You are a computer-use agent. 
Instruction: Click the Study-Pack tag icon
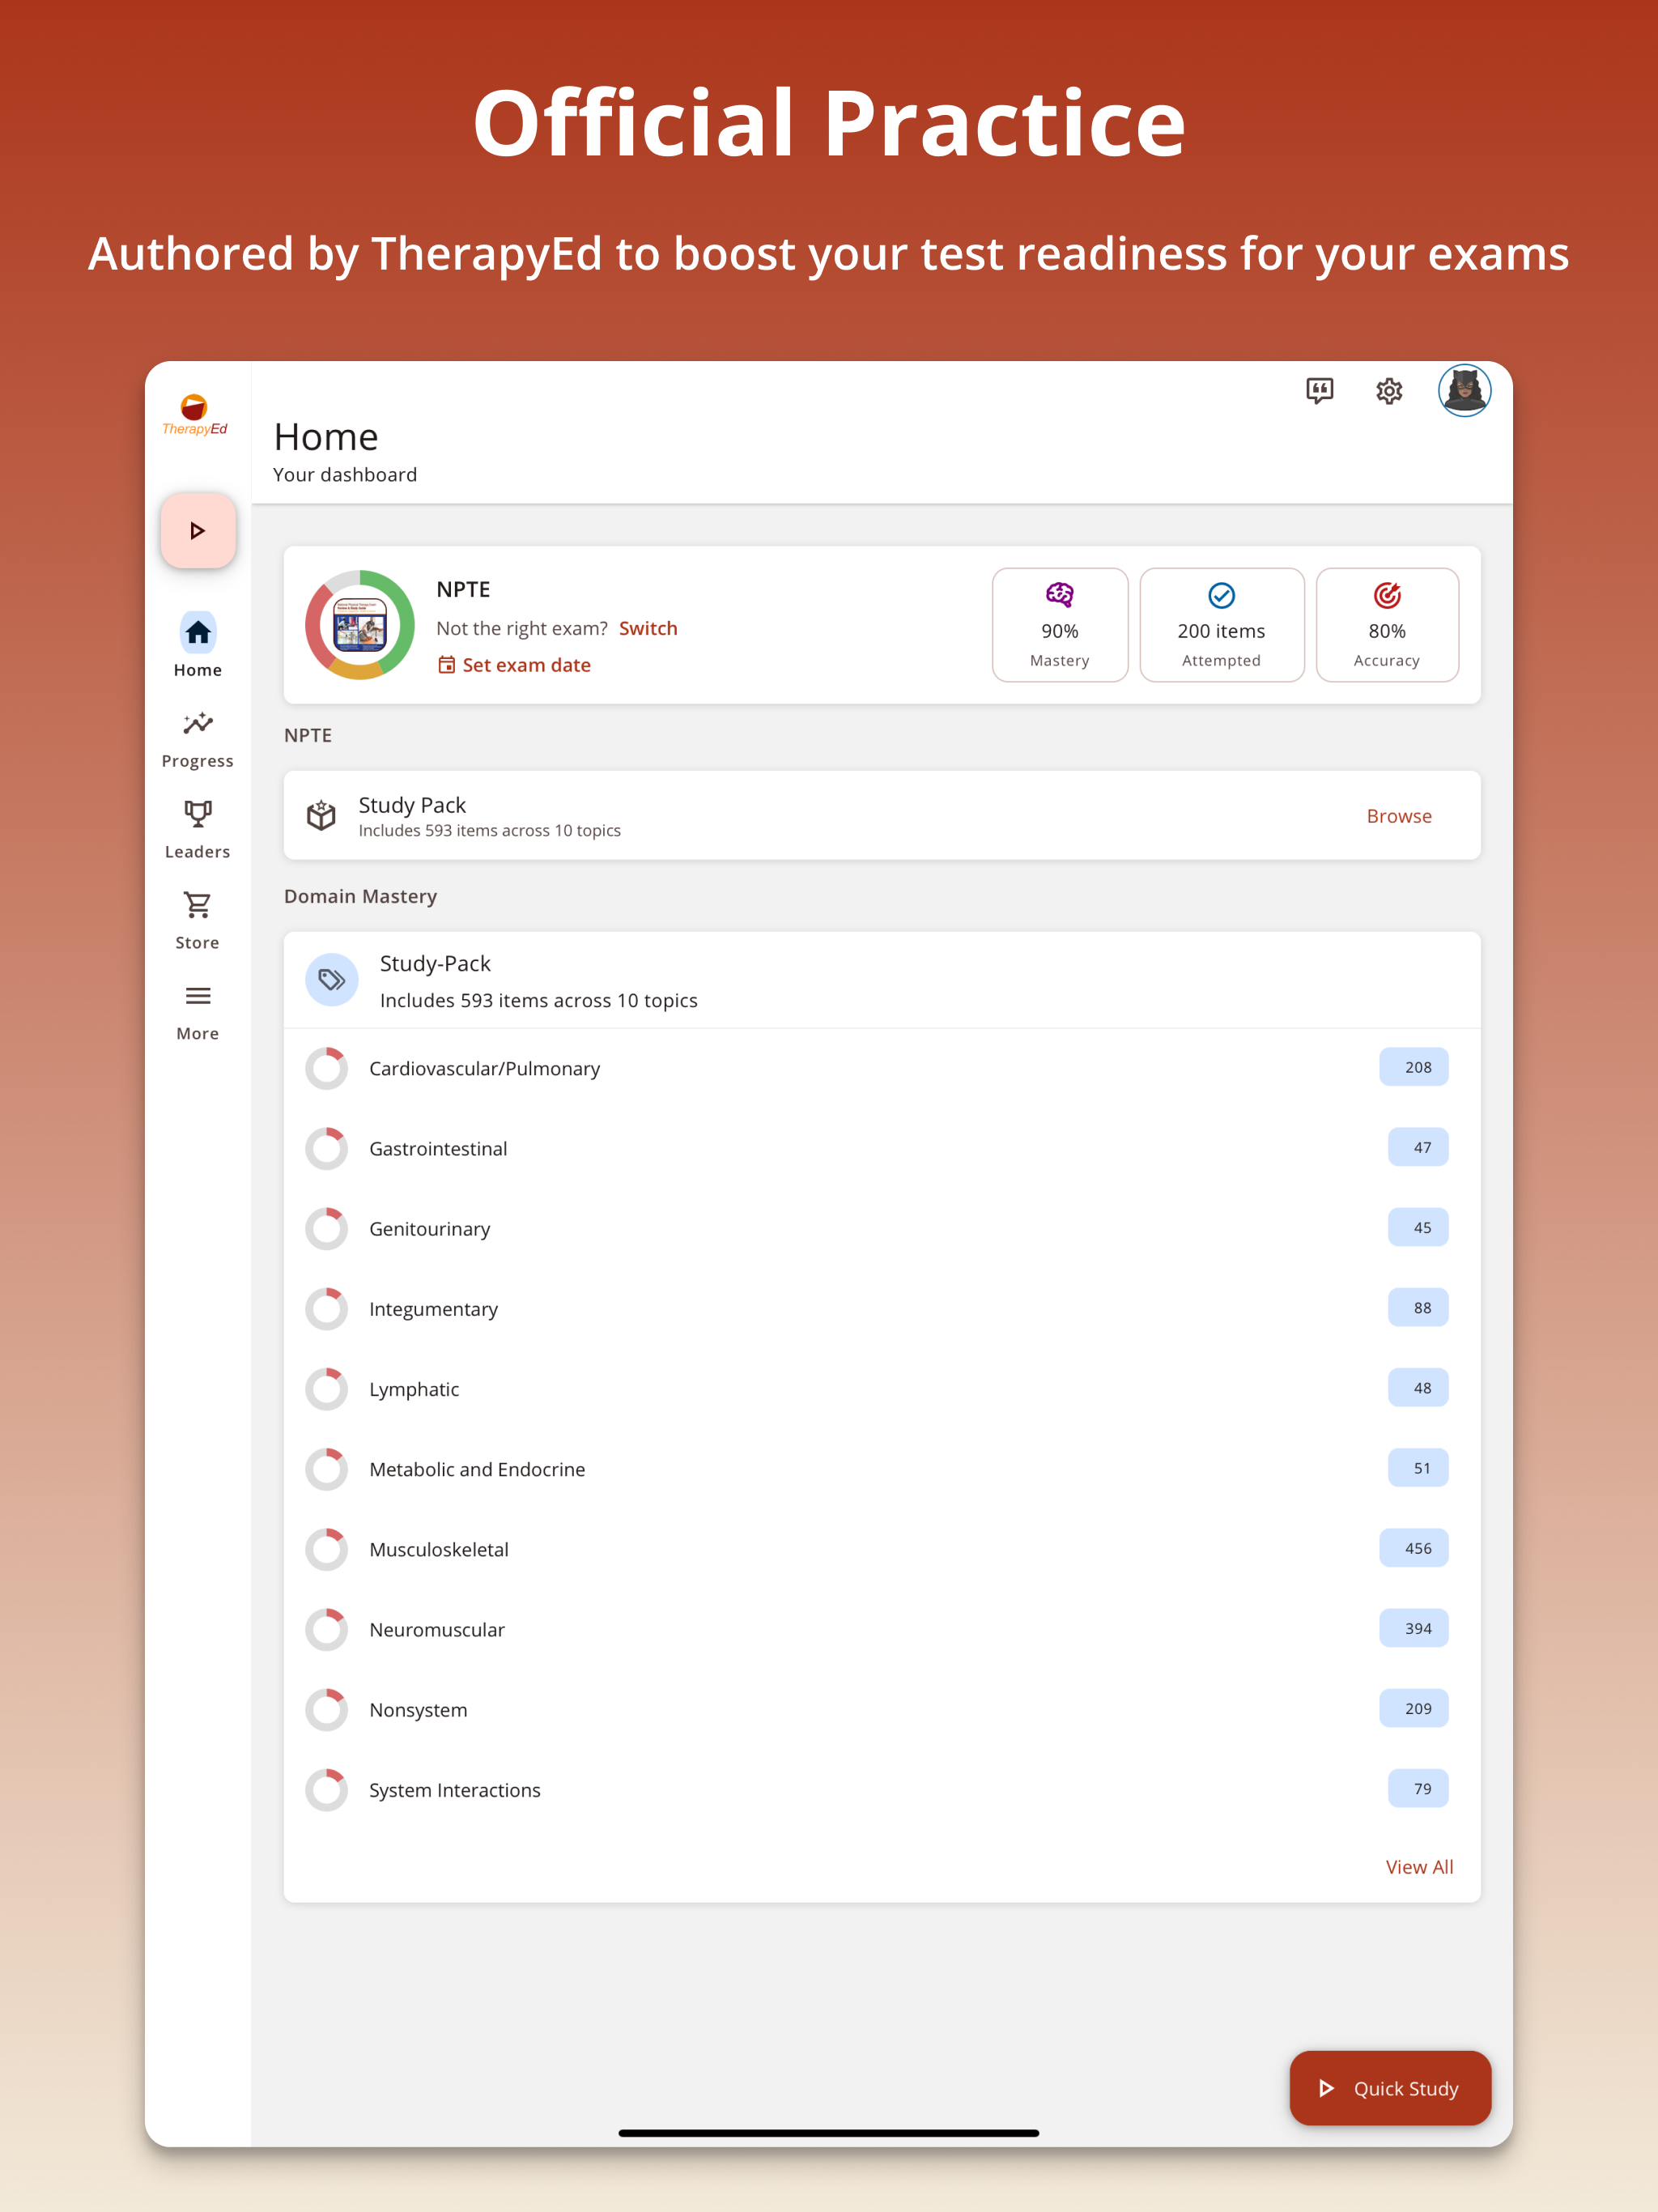pos(332,980)
